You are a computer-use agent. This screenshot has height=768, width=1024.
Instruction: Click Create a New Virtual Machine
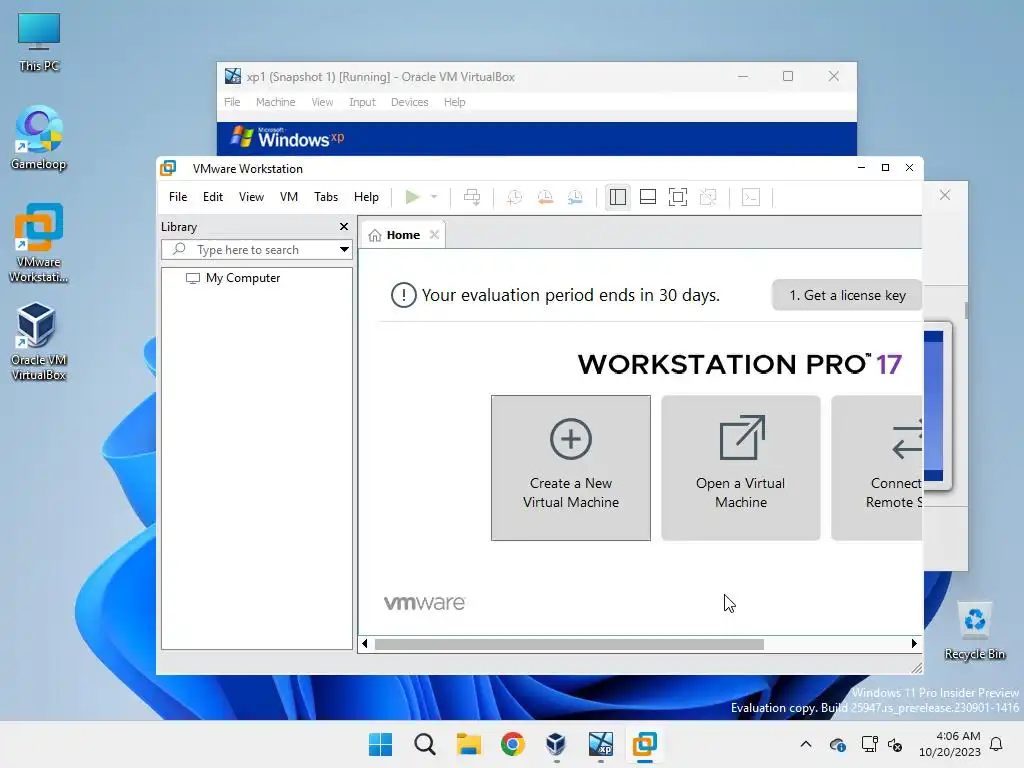click(571, 468)
